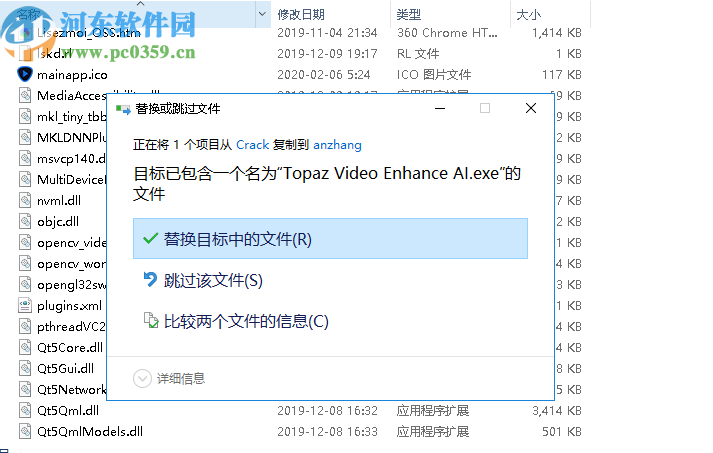Click the green checkmark replace icon
Screen dimensions: 713x453
[x=151, y=238]
